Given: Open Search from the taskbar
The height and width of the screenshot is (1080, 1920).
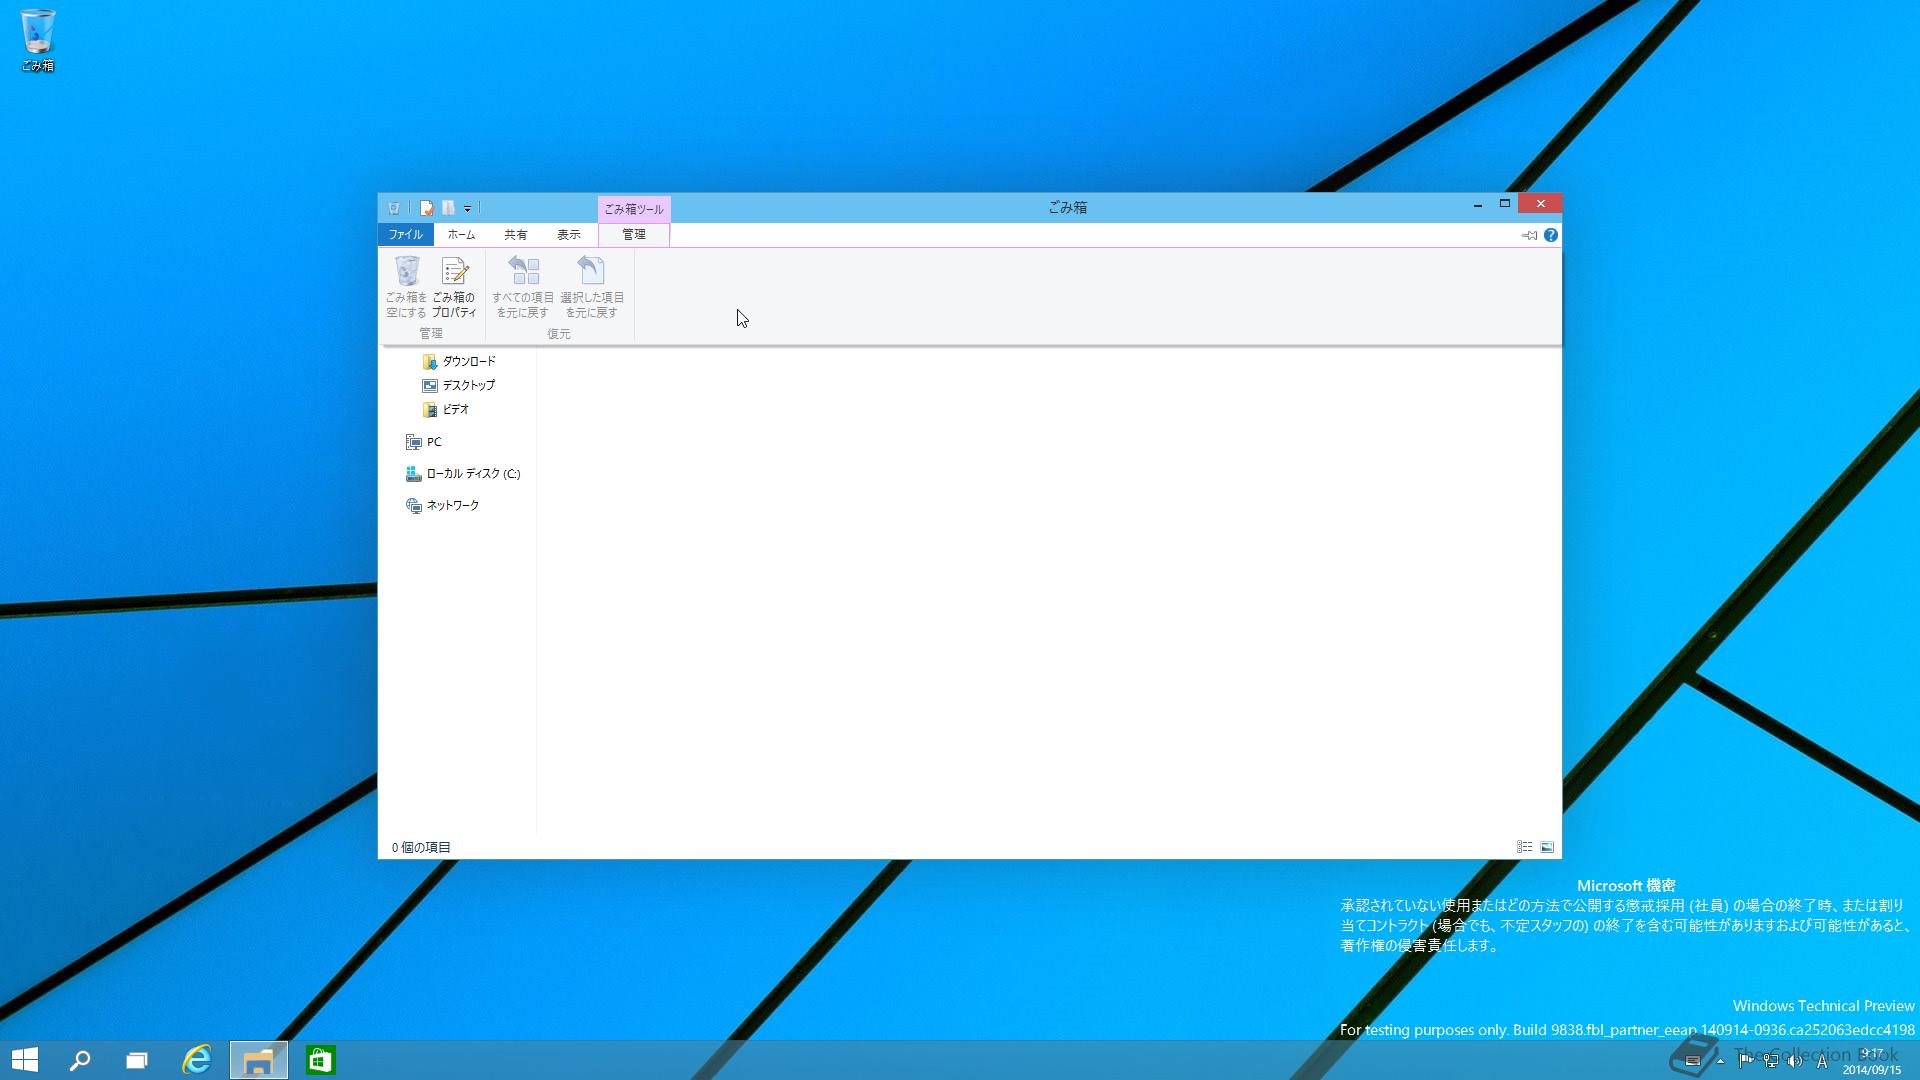Looking at the screenshot, I should tap(80, 1060).
